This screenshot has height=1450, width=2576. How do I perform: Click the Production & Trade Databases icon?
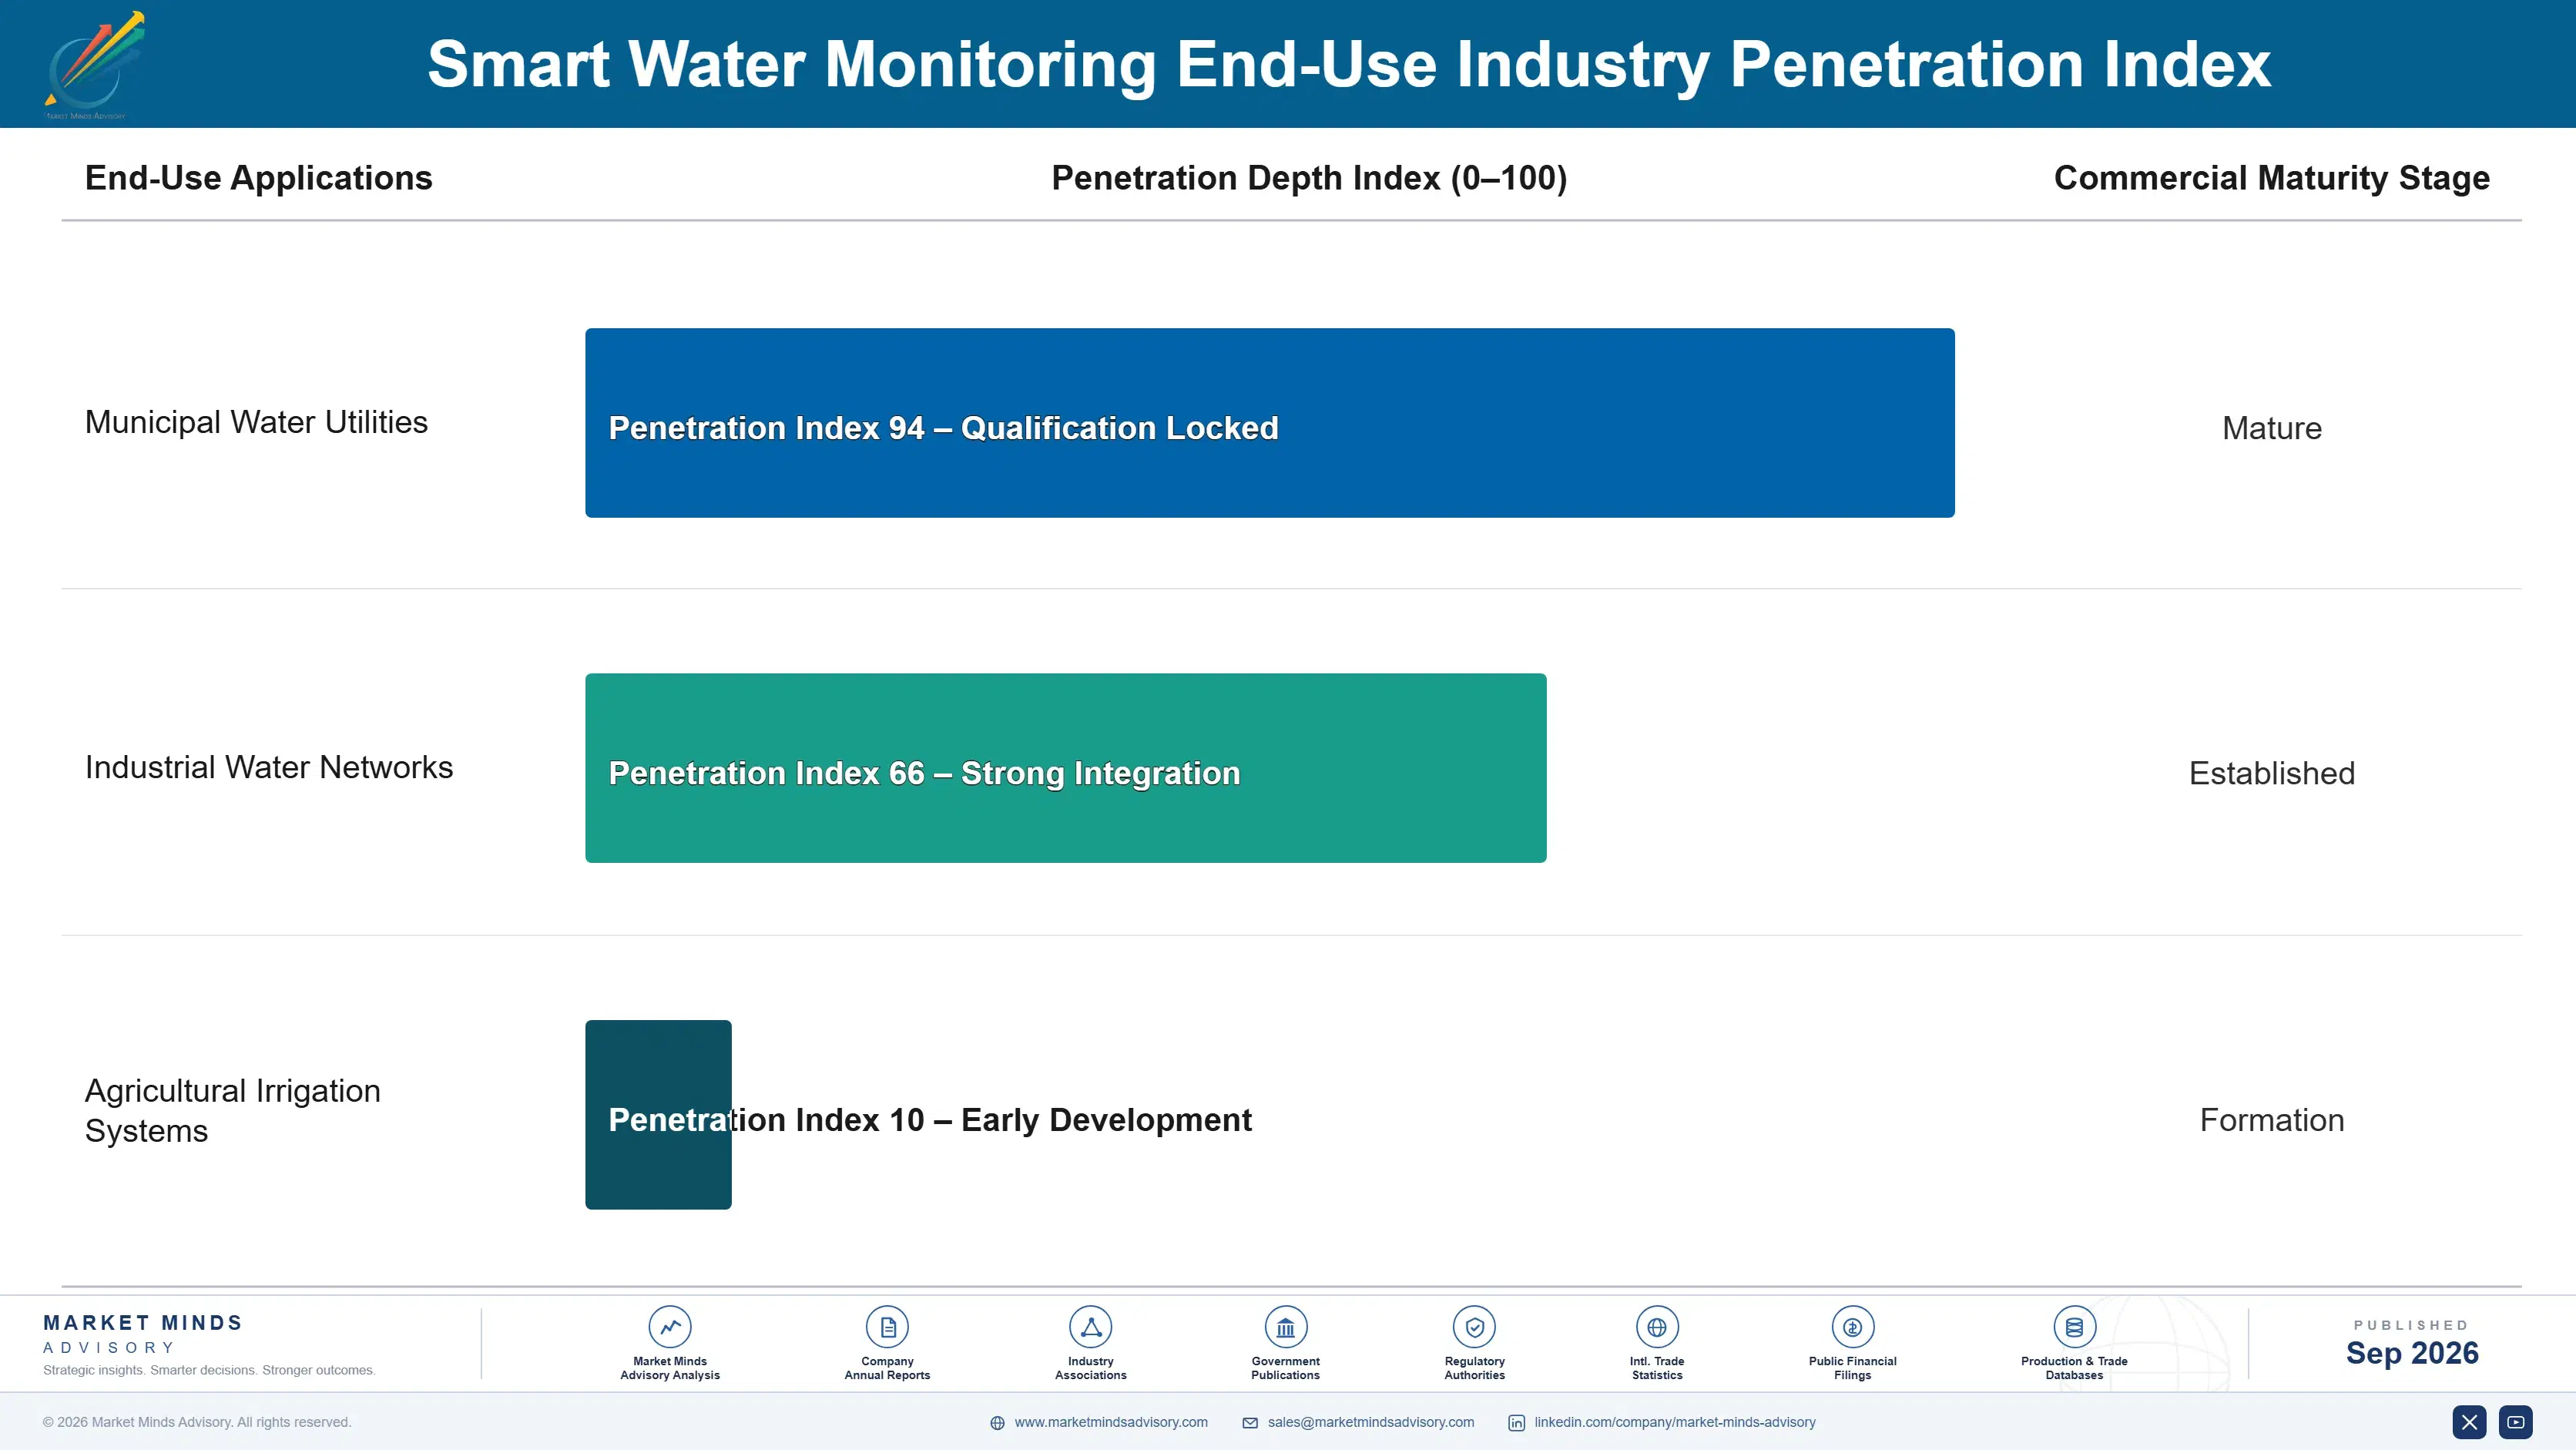click(2074, 1327)
